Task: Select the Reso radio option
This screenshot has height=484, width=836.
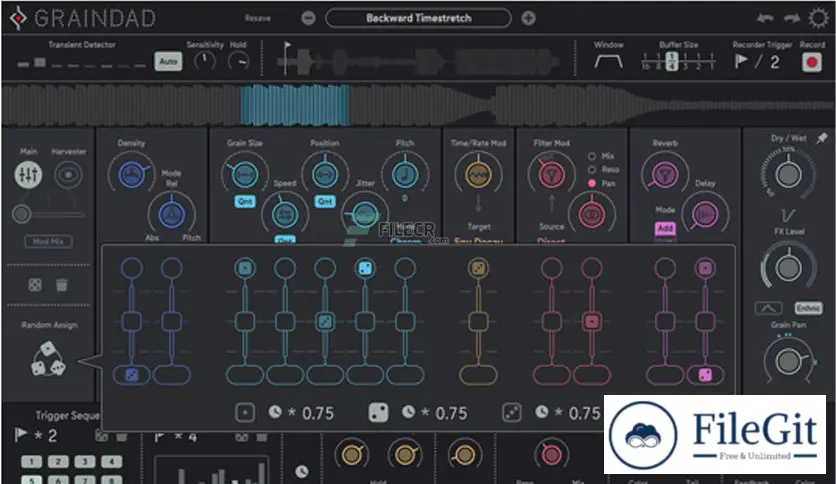Action: click(x=591, y=170)
